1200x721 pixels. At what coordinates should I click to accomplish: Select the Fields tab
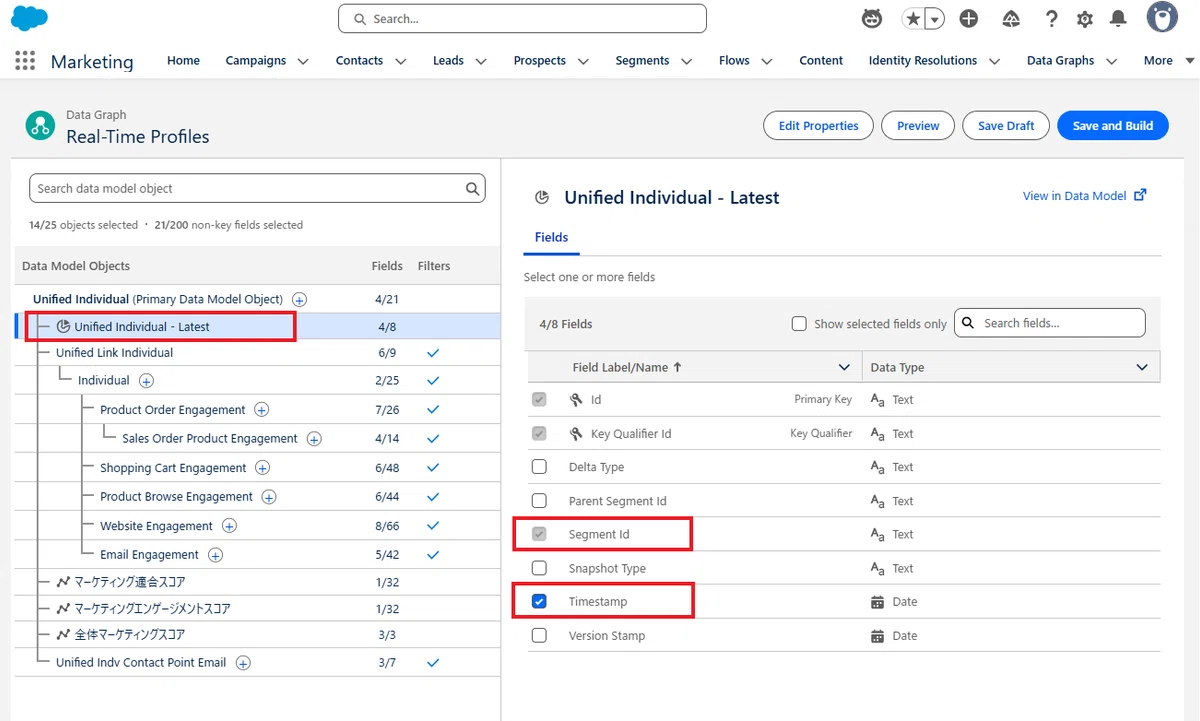(x=551, y=237)
